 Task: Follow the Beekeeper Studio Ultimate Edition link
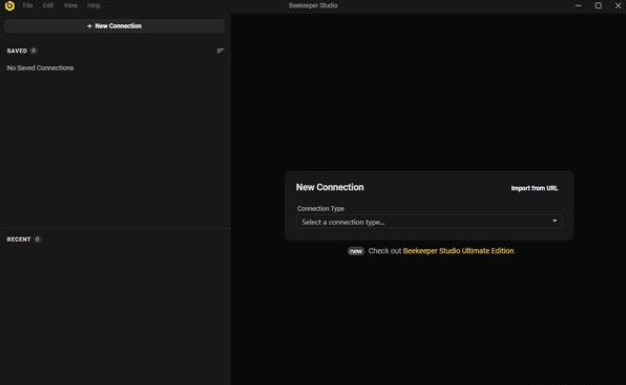tap(458, 251)
